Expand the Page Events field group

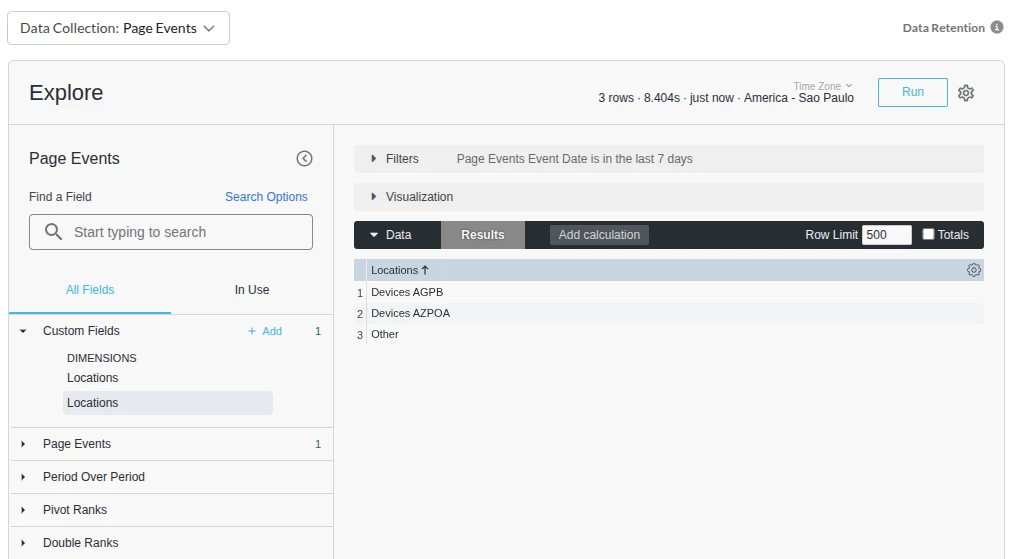click(23, 444)
